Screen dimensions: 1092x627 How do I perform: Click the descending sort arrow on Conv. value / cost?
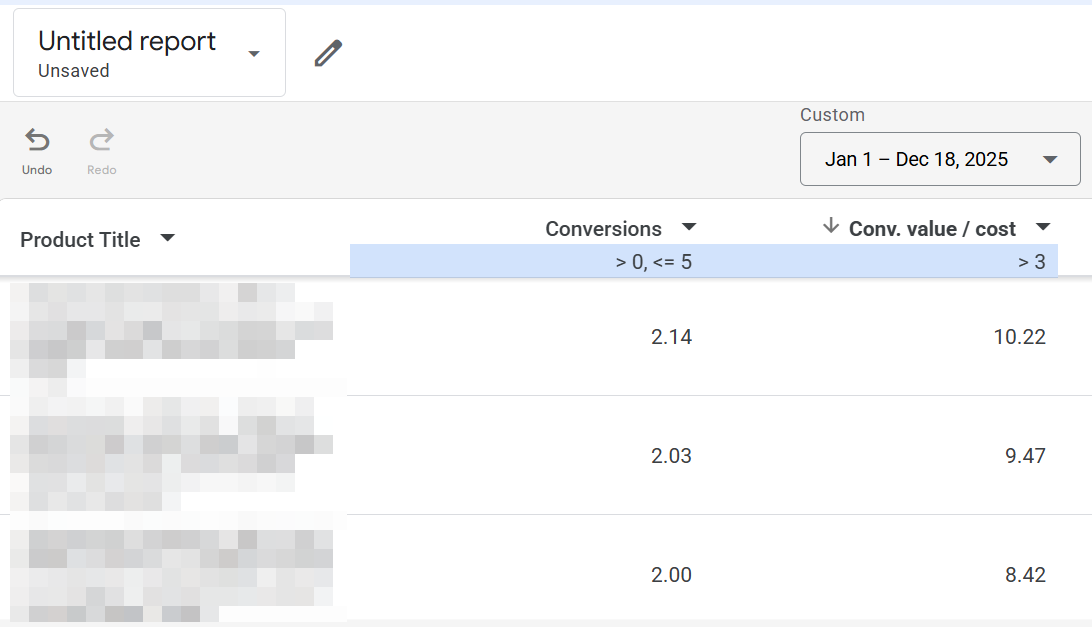830,226
